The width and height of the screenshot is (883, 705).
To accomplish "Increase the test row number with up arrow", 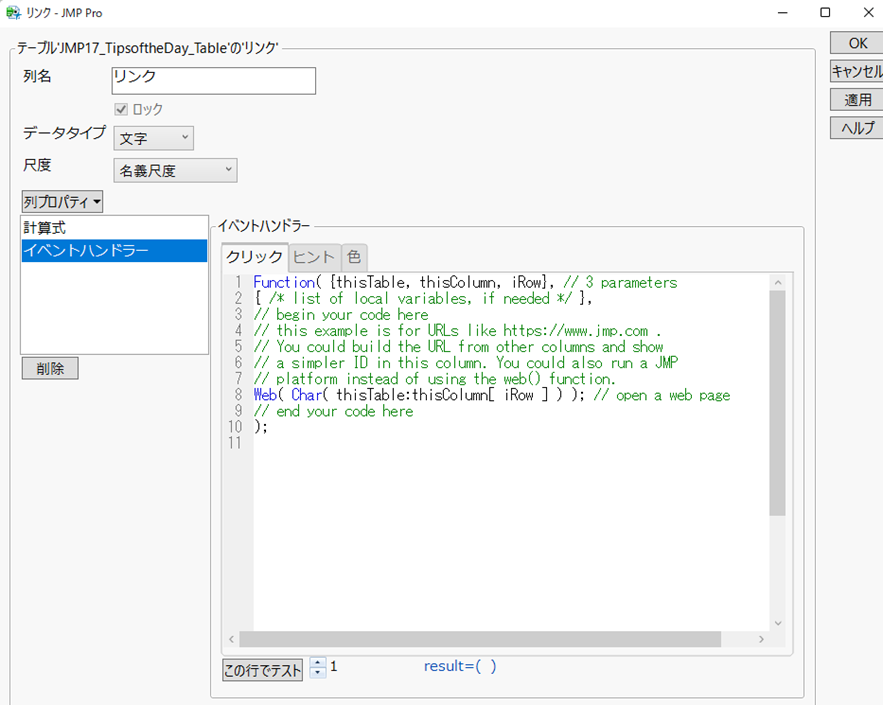I will 318,663.
